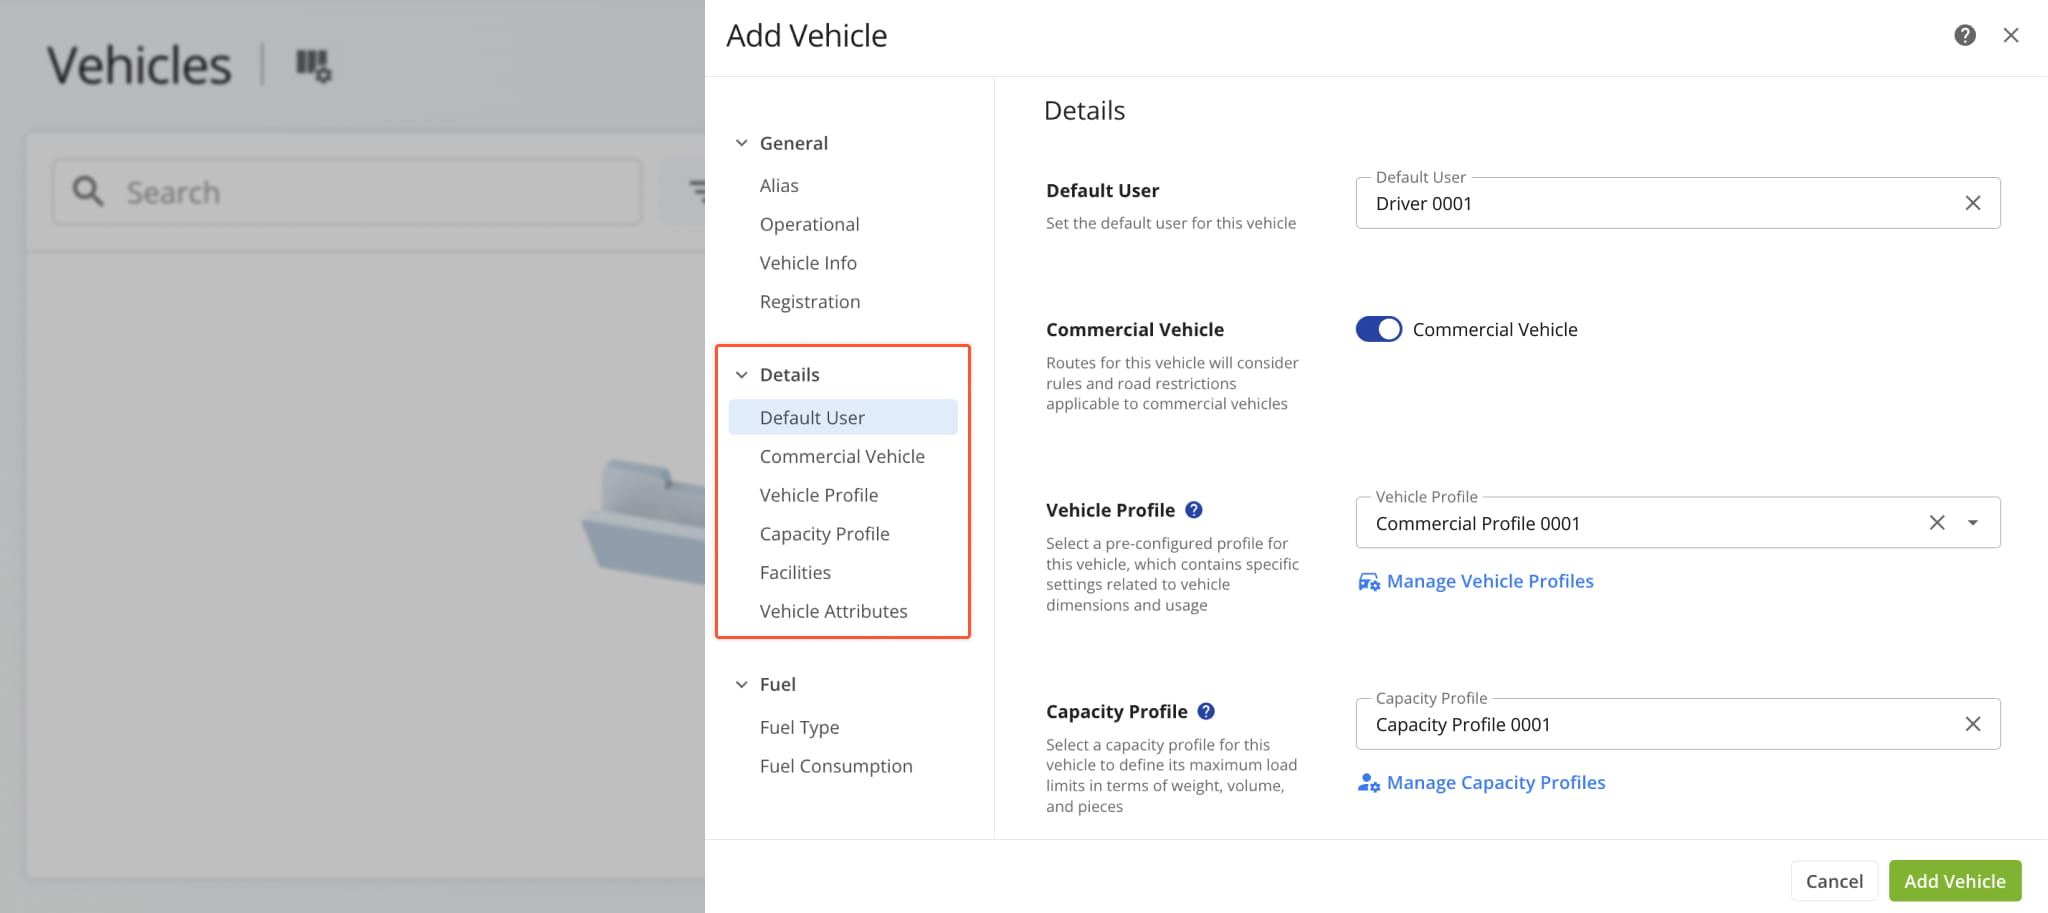Clear the Default User field value

1972,203
